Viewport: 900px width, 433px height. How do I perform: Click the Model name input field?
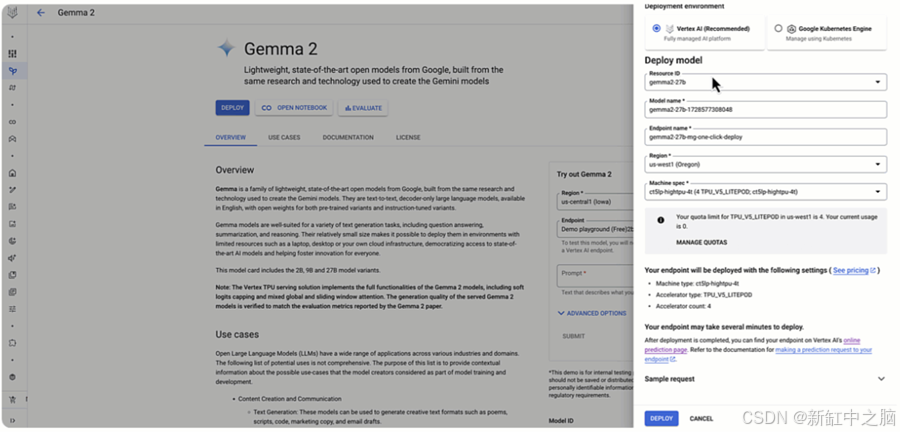click(x=765, y=109)
